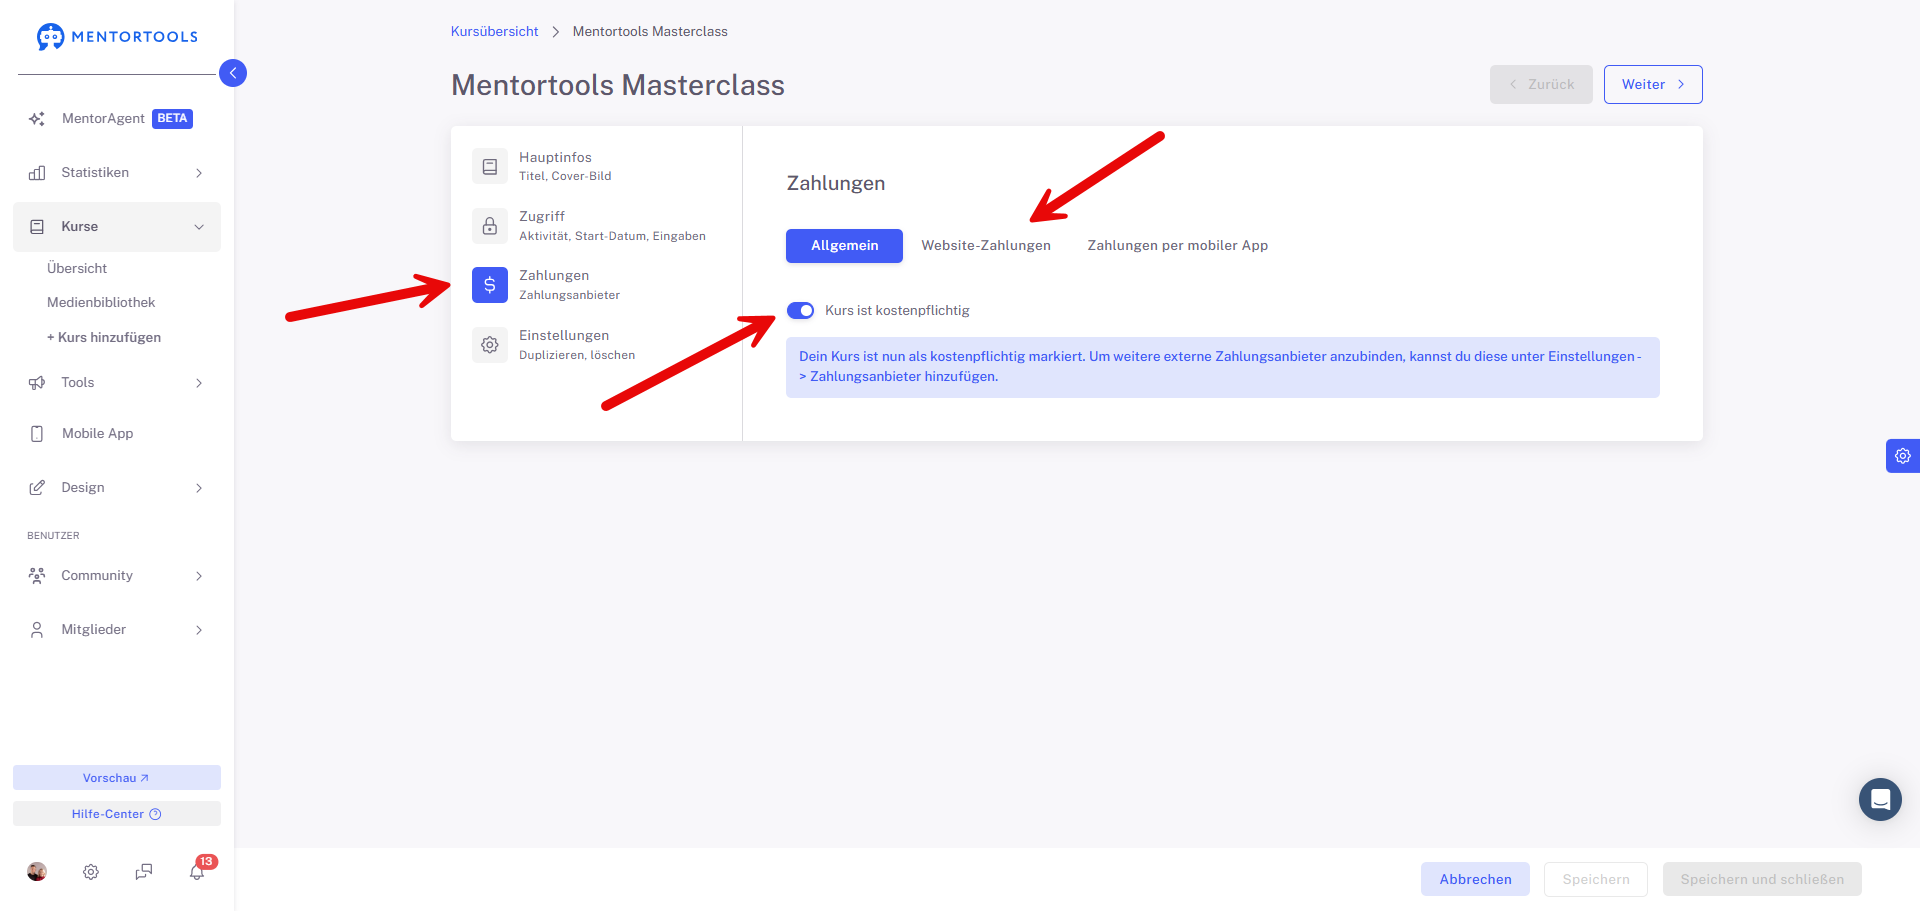Viewport: 1920px width, 911px height.
Task: Click the Mobile App phone icon
Action: click(x=37, y=434)
